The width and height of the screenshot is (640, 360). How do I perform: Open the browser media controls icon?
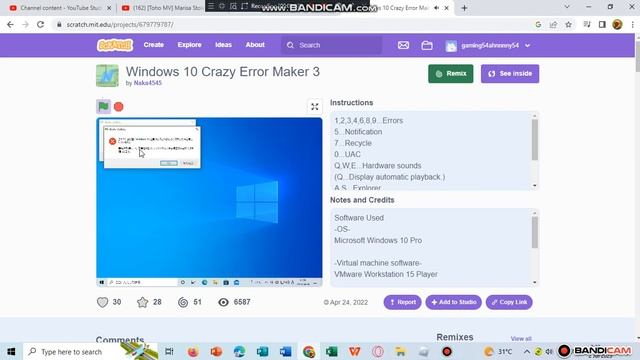pyautogui.click(x=587, y=24)
